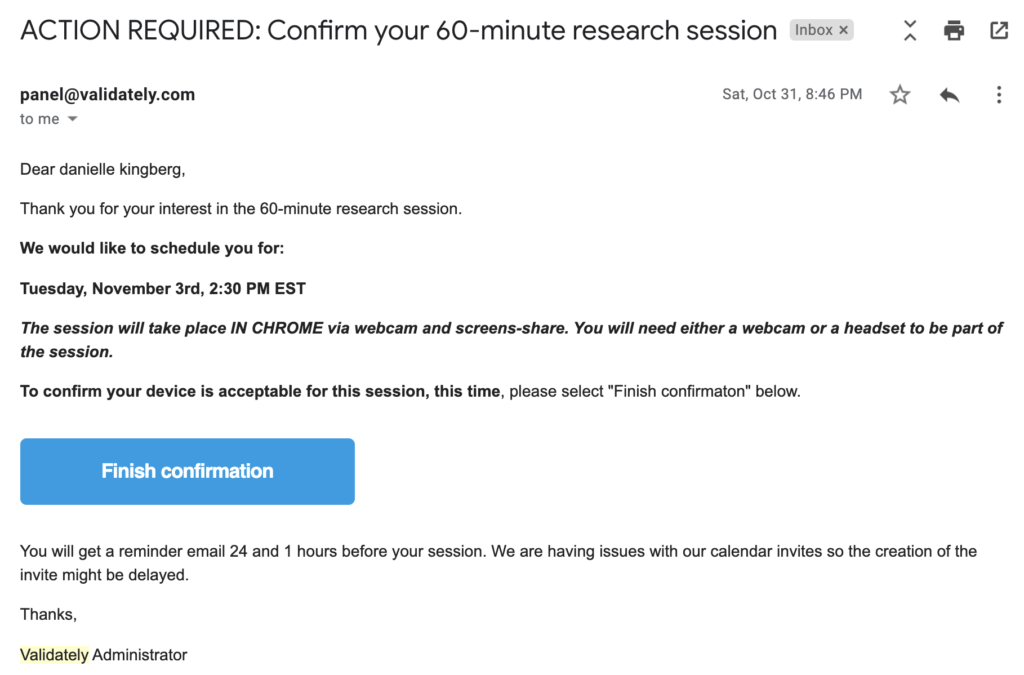Click the IN CHROME session requirement paragraph
The image size is (1024, 675).
tap(511, 339)
